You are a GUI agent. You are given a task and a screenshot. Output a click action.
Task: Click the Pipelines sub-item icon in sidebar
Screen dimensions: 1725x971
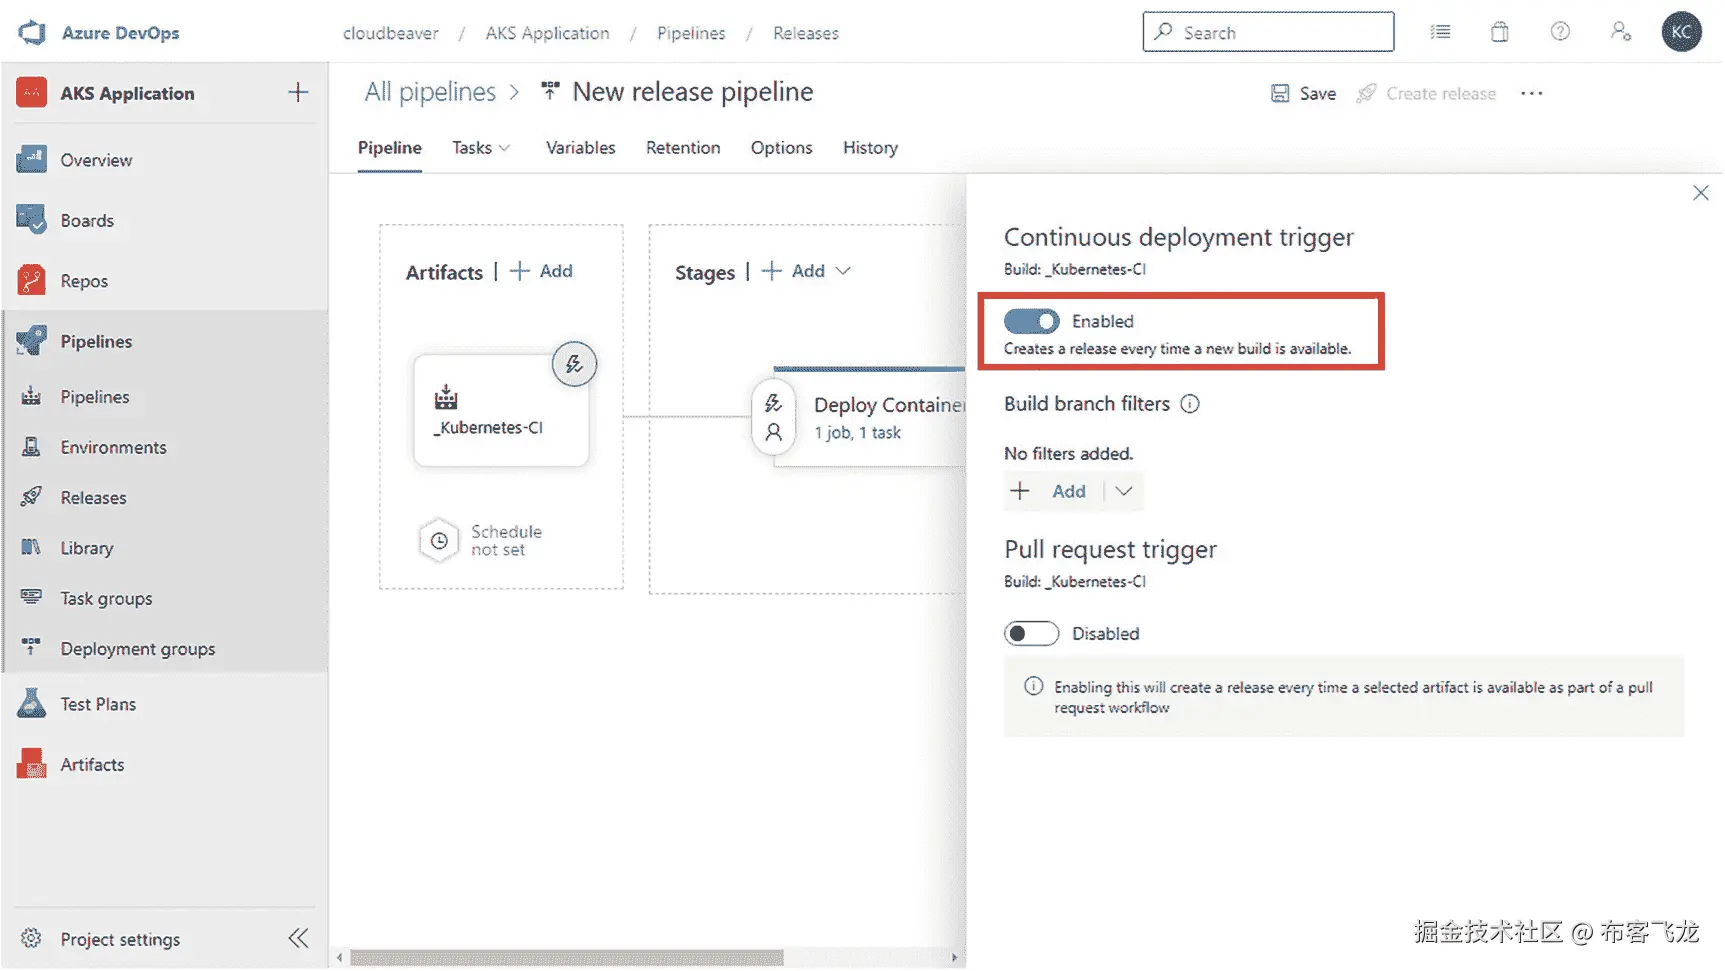[32, 397]
